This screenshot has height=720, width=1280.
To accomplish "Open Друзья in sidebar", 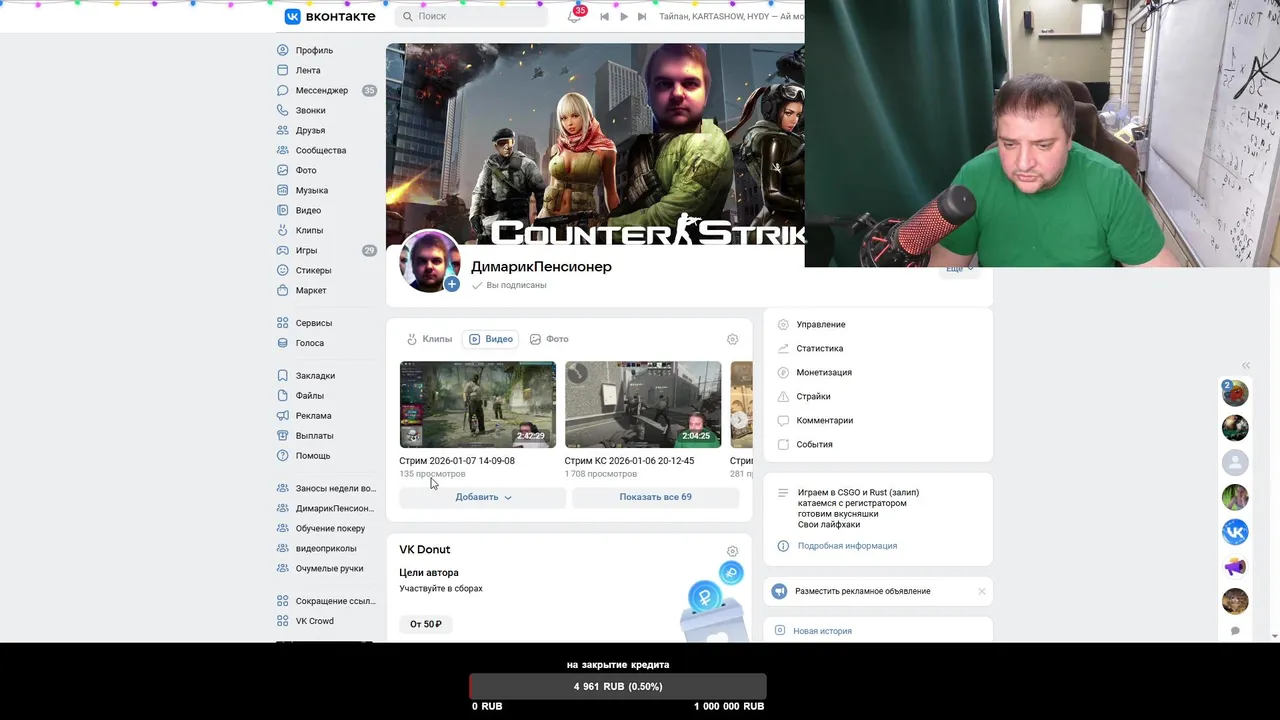I will point(310,130).
